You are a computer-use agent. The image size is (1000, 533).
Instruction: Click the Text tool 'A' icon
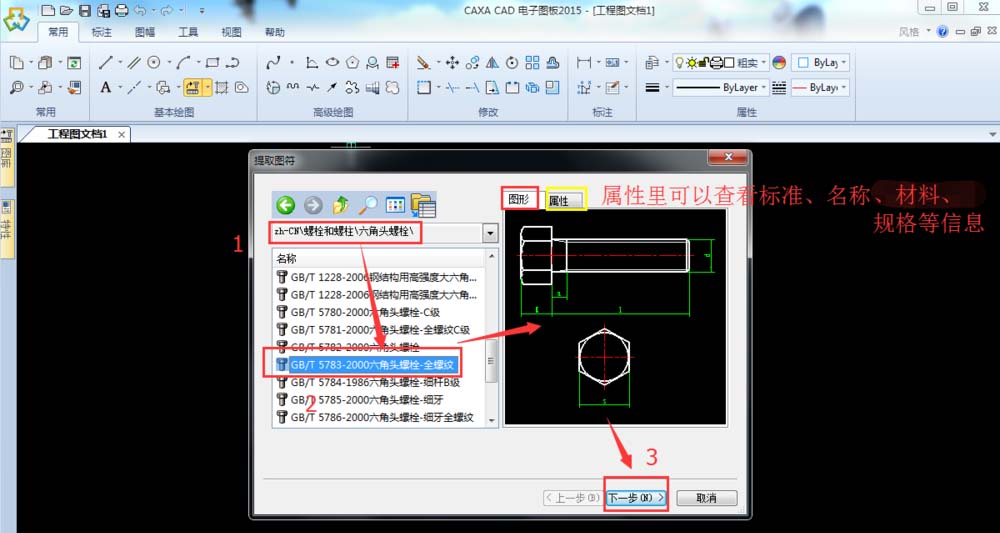click(x=106, y=87)
